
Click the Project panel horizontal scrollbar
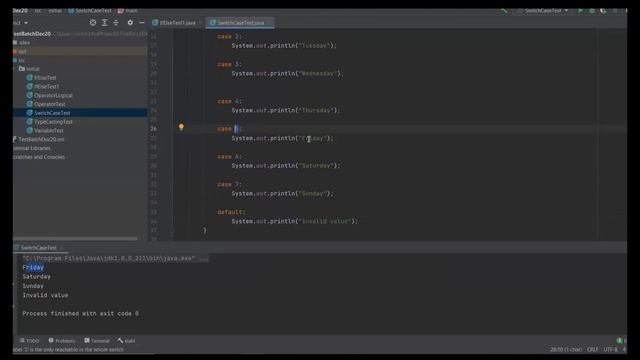pyautogui.click(x=76, y=239)
